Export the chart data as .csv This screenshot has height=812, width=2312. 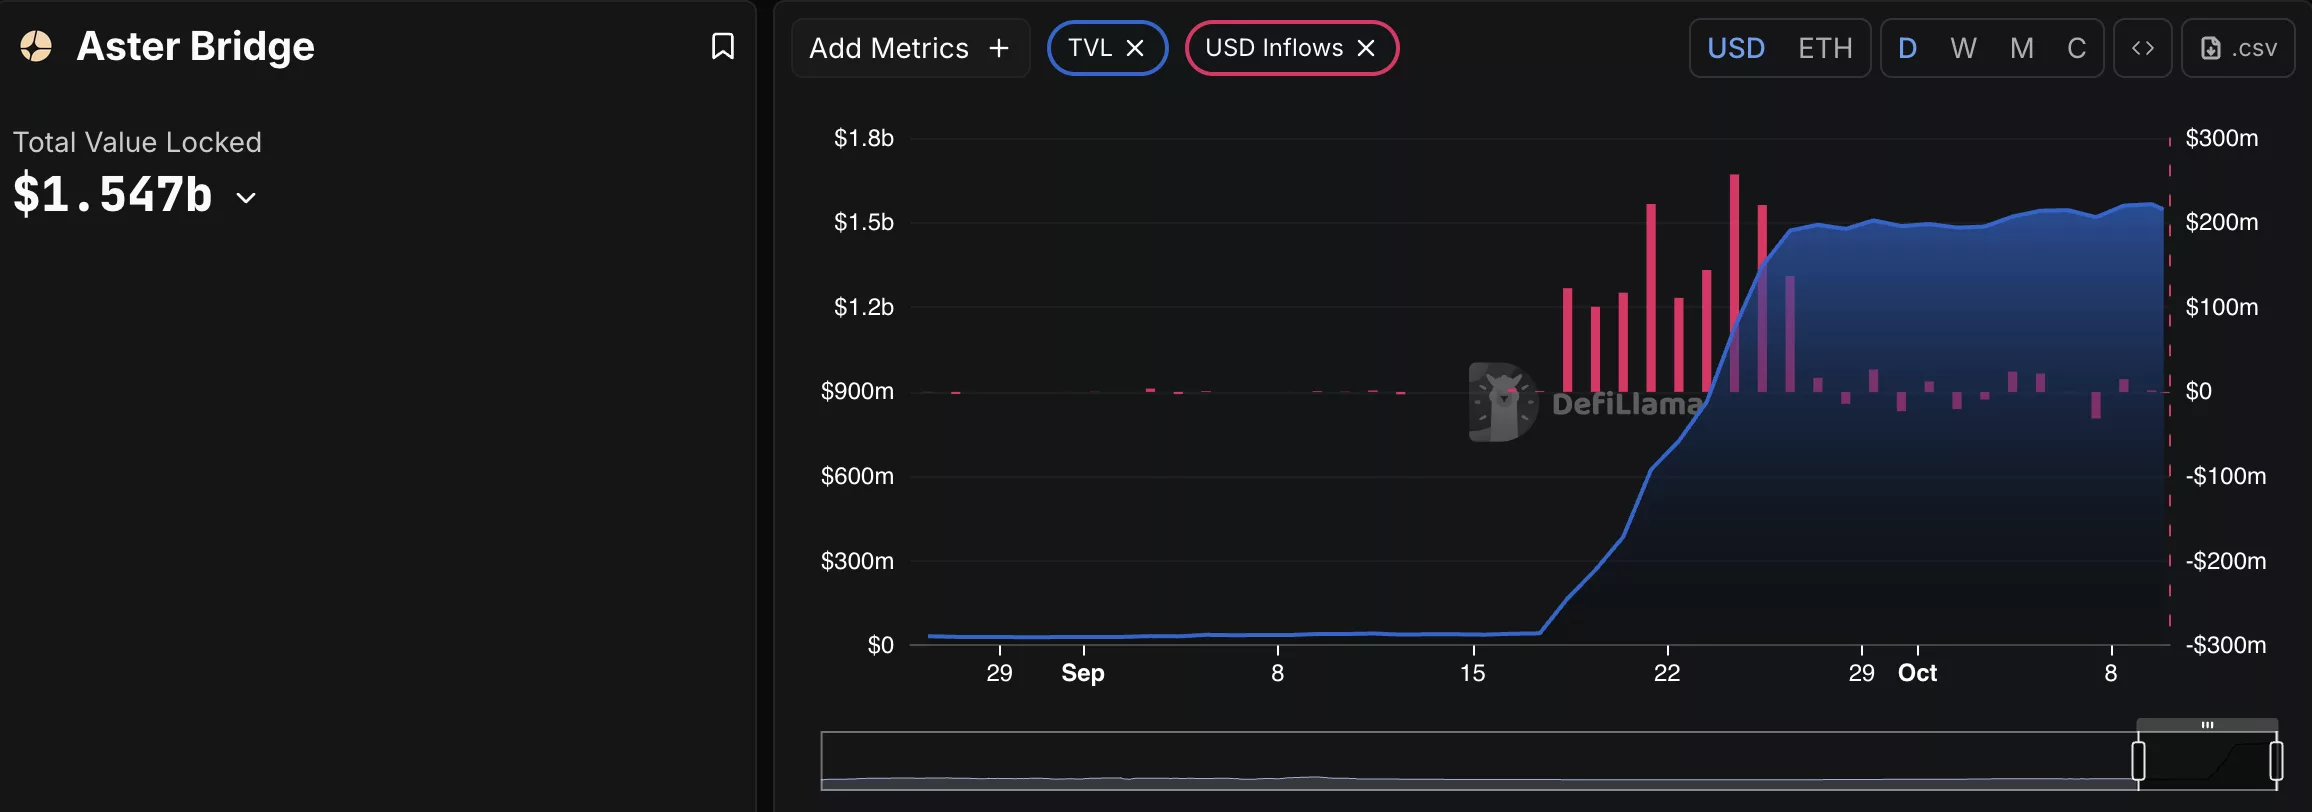tap(2238, 47)
